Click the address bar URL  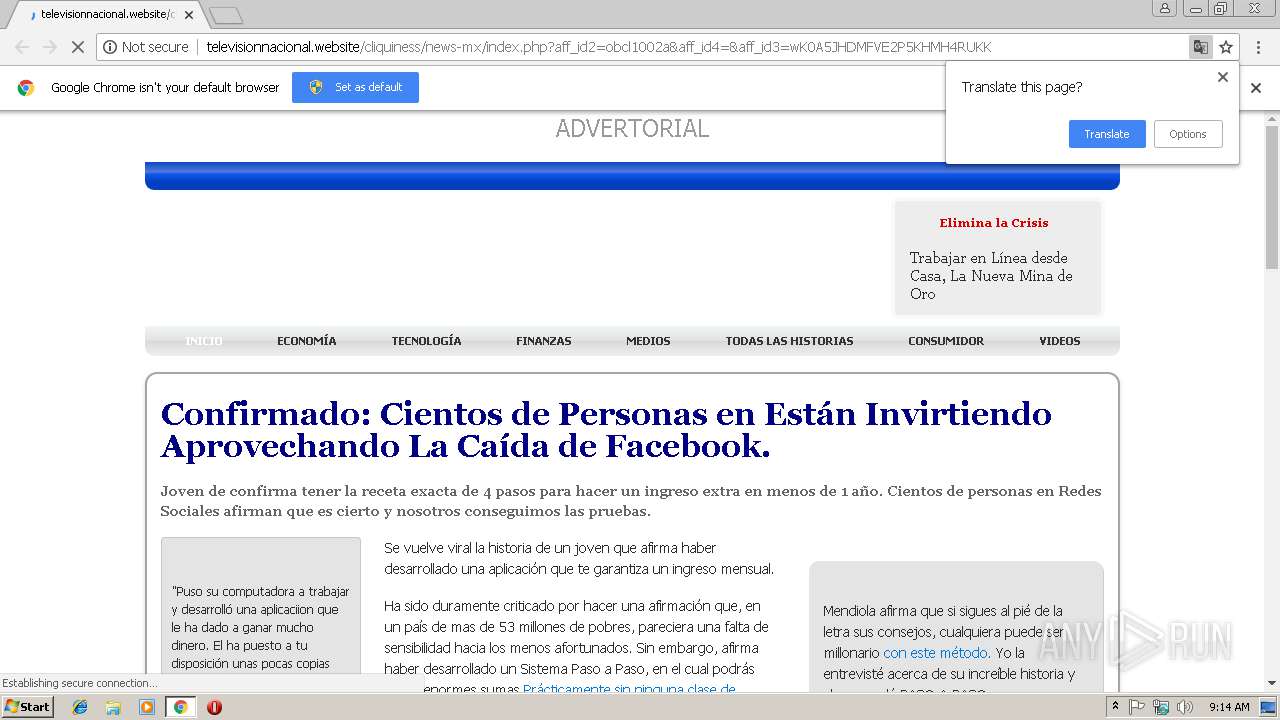point(598,47)
